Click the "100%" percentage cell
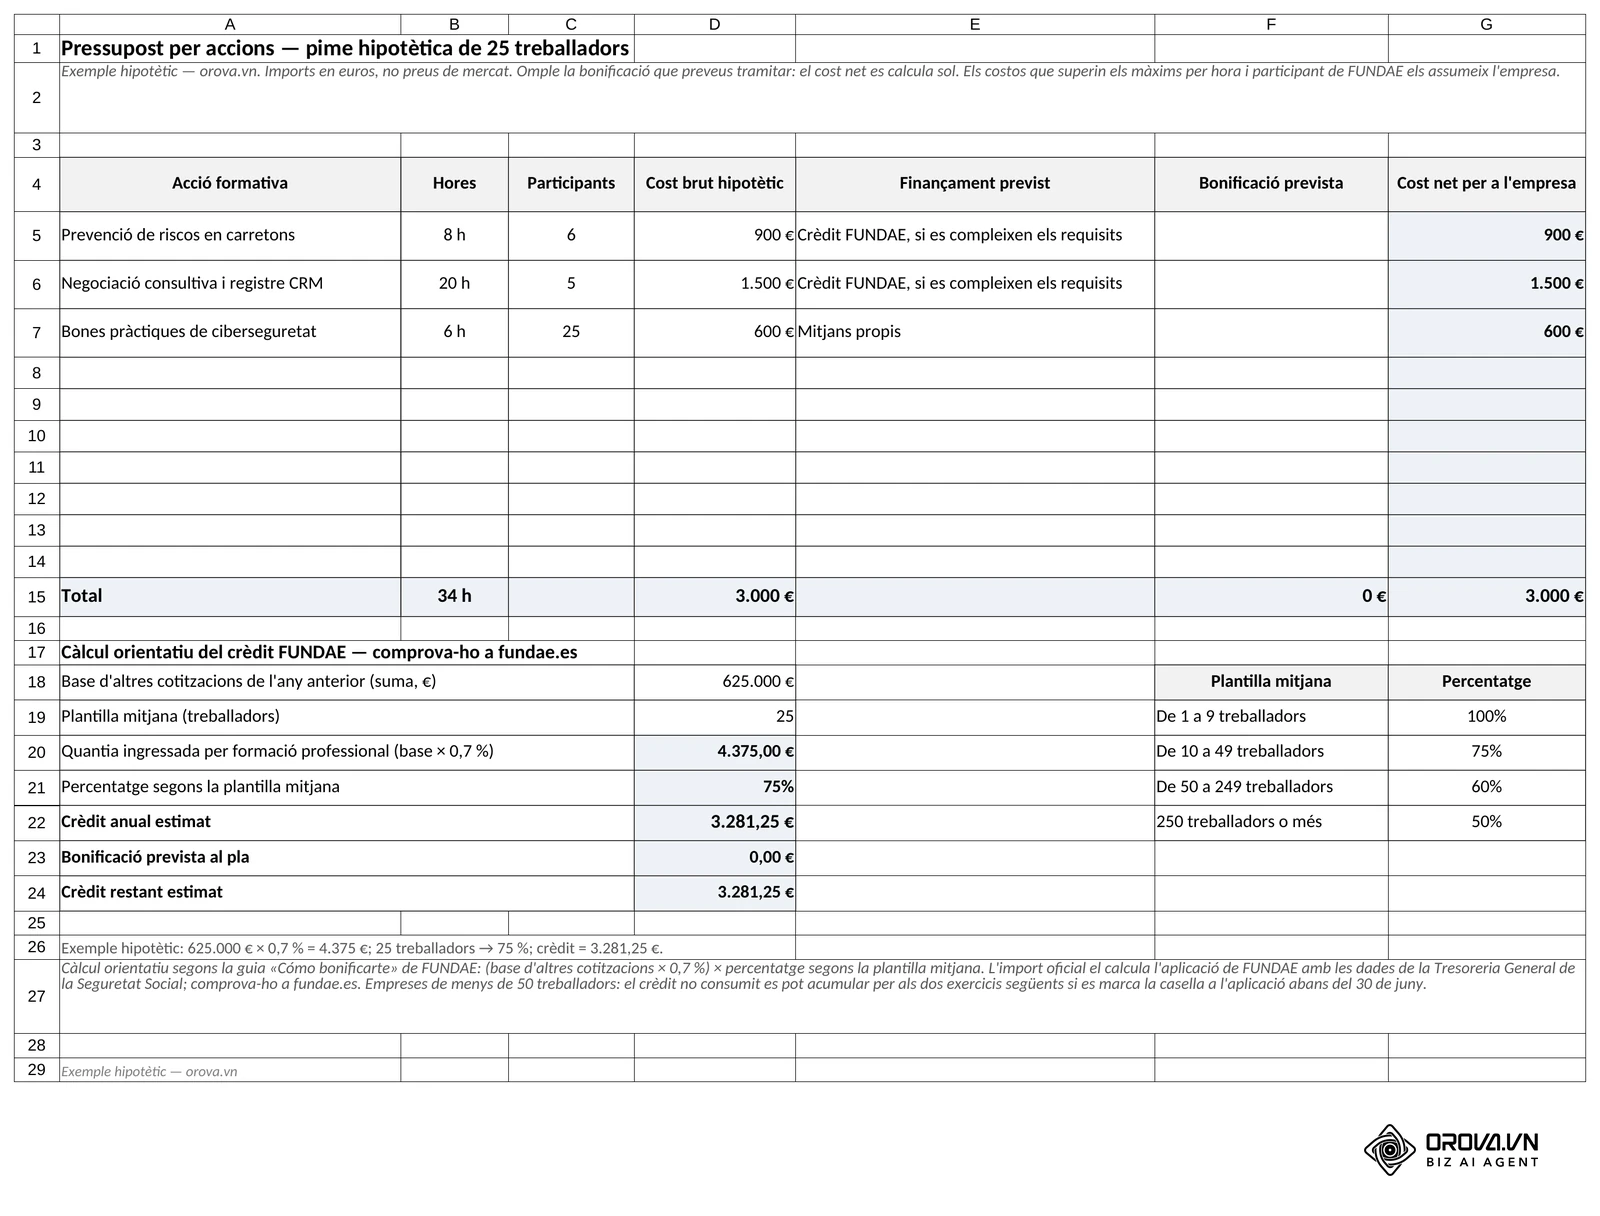The image size is (1600, 1216). pyautogui.click(x=1486, y=717)
